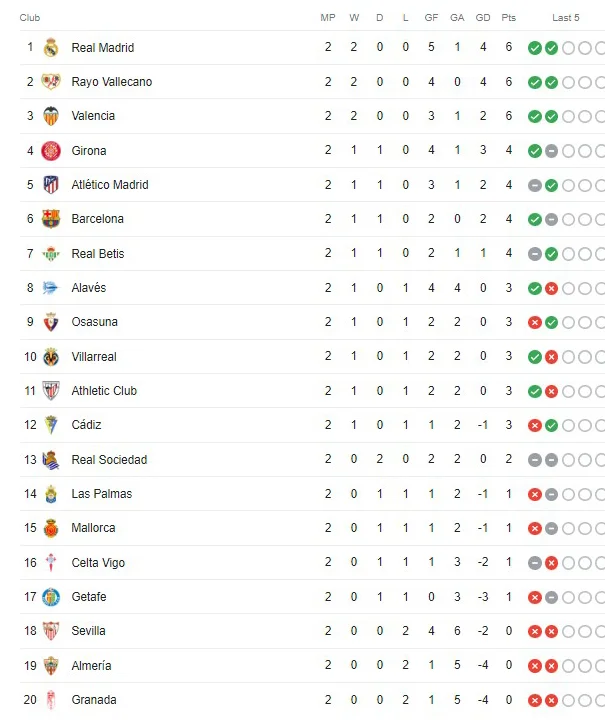This screenshot has height=720, width=605.
Task: Click Alavés red loss result indicator
Action: [x=551, y=288]
